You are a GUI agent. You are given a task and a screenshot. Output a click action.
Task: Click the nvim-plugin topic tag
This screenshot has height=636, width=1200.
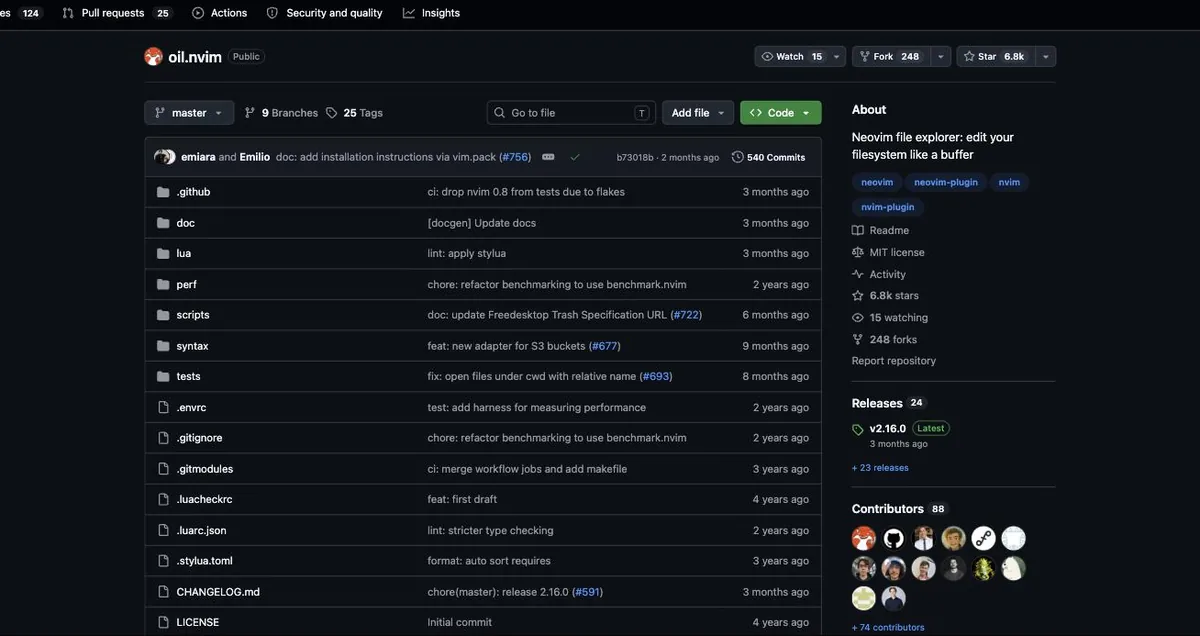click(x=888, y=207)
